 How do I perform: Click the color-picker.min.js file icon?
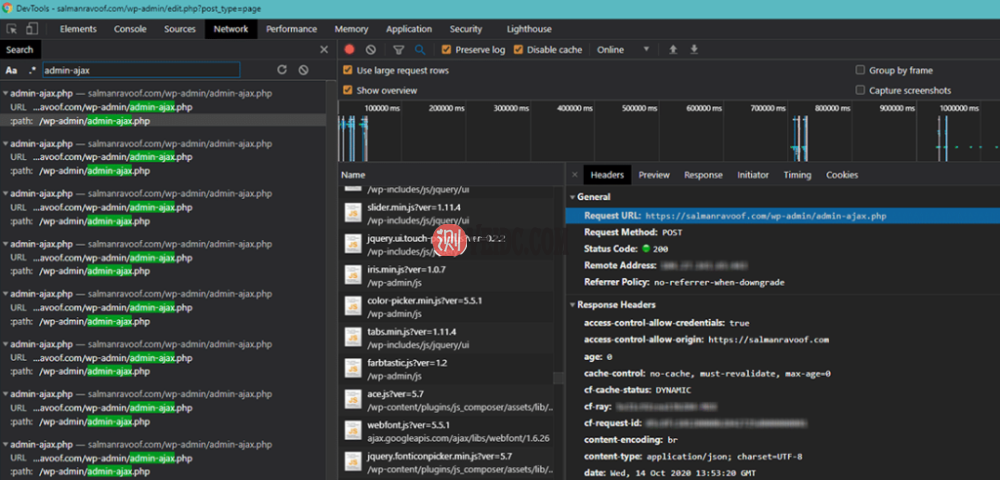click(x=353, y=307)
